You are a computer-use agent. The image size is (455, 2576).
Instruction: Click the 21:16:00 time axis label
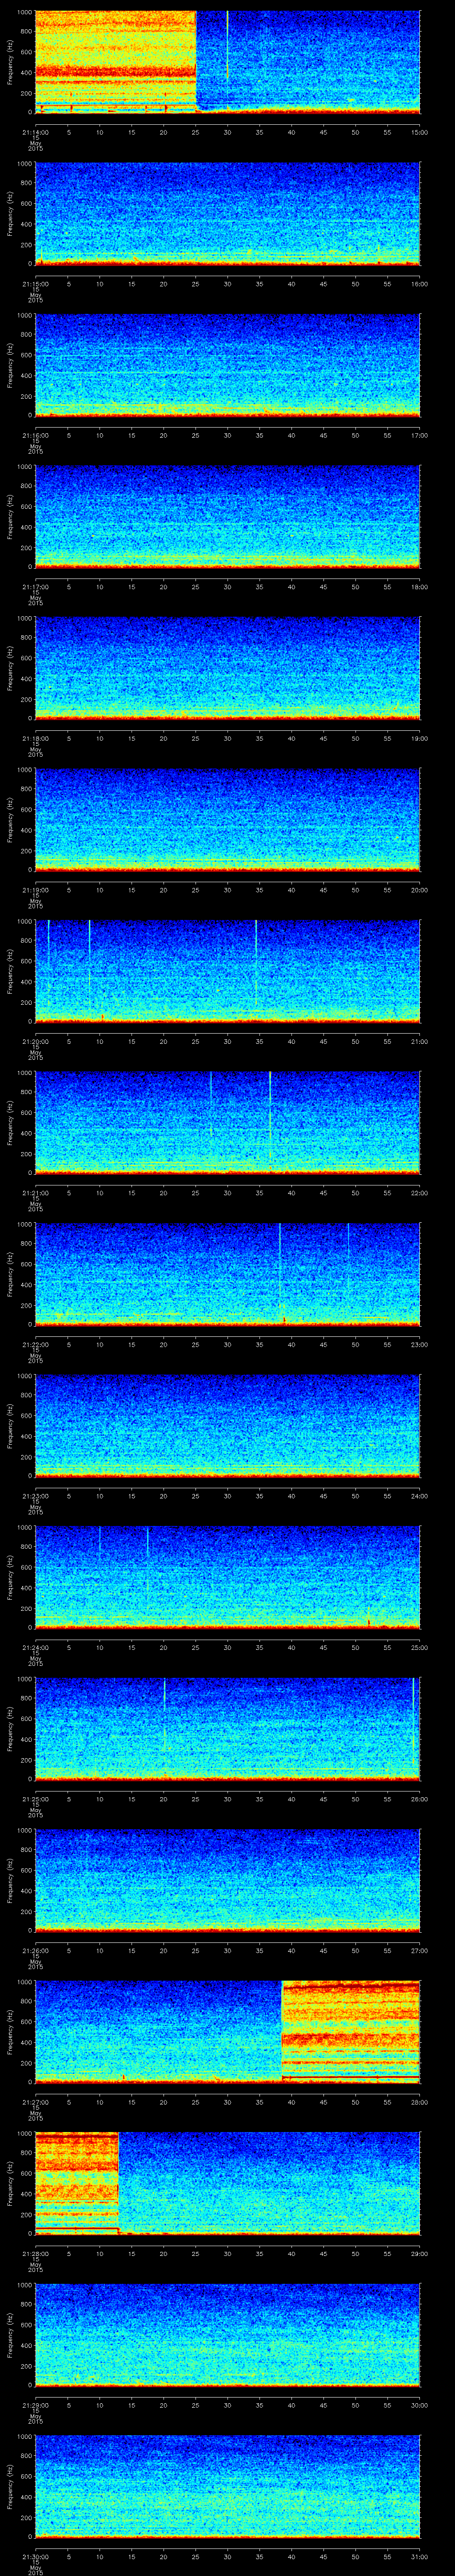coord(35,435)
